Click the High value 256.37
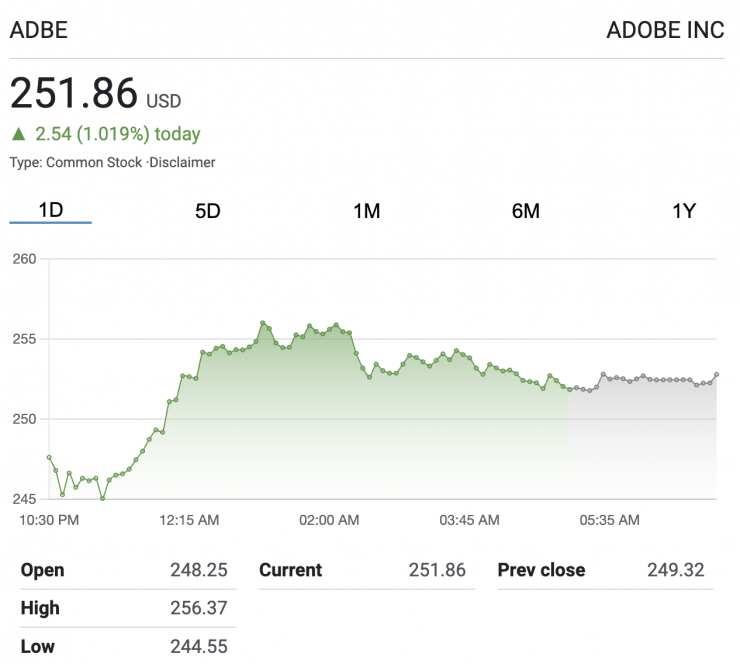Viewport: 740px width, 664px height. point(199,608)
